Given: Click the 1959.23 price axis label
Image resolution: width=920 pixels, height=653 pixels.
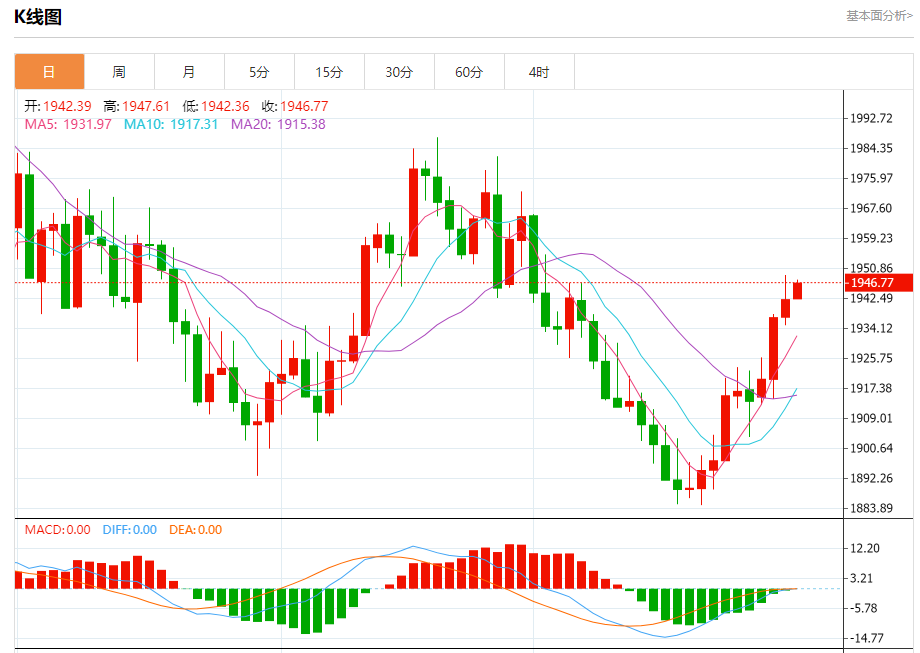Looking at the screenshot, I should click(x=871, y=238).
